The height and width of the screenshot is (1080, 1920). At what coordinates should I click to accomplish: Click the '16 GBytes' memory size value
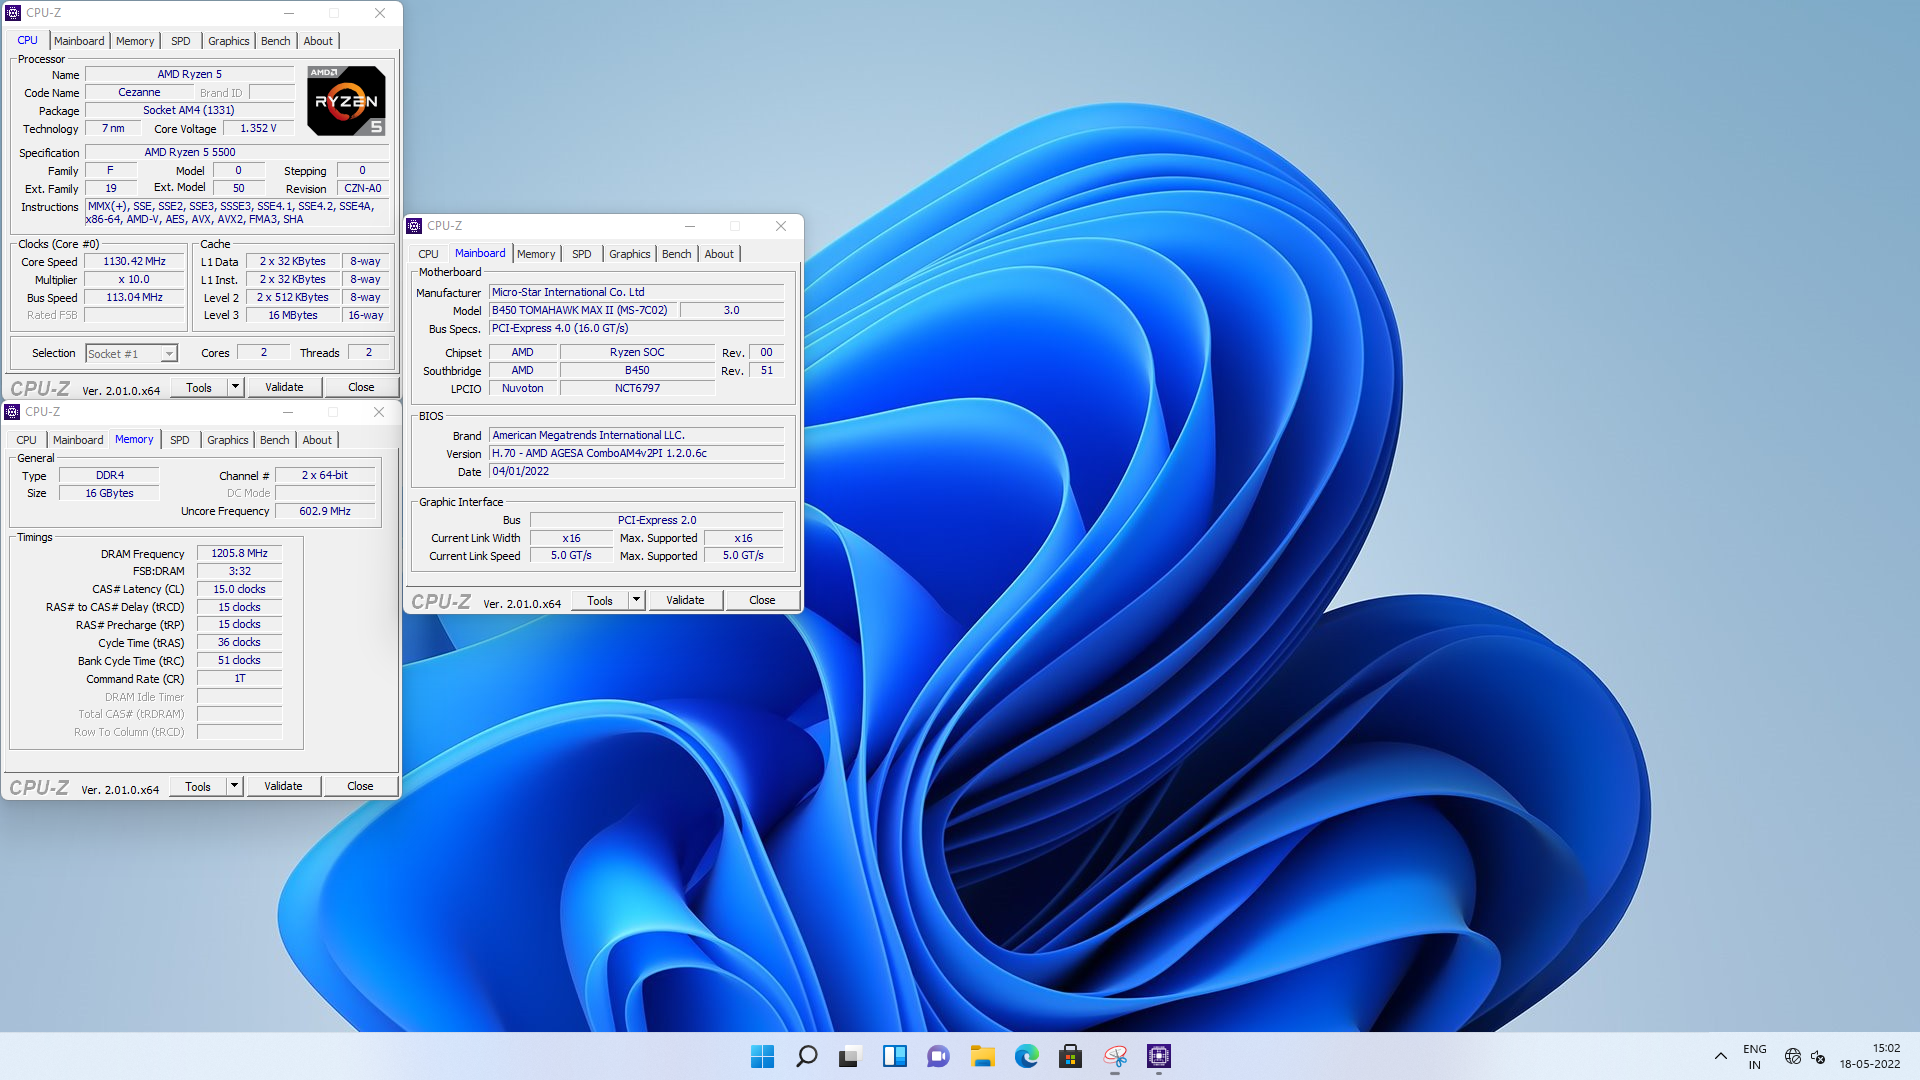[109, 494]
